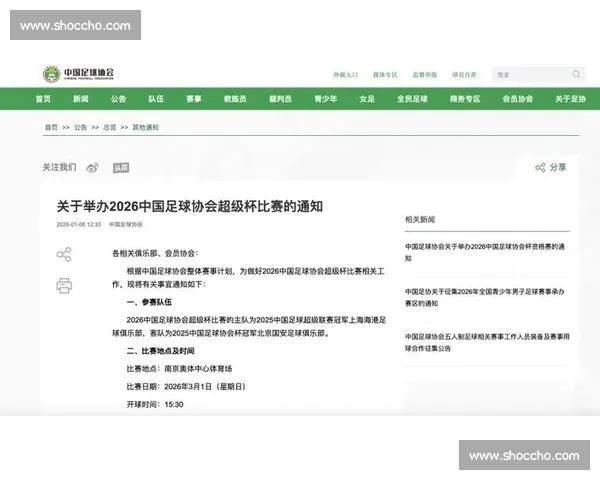Click the search magnifier icon
The width and height of the screenshot is (600, 480).
(576, 74)
